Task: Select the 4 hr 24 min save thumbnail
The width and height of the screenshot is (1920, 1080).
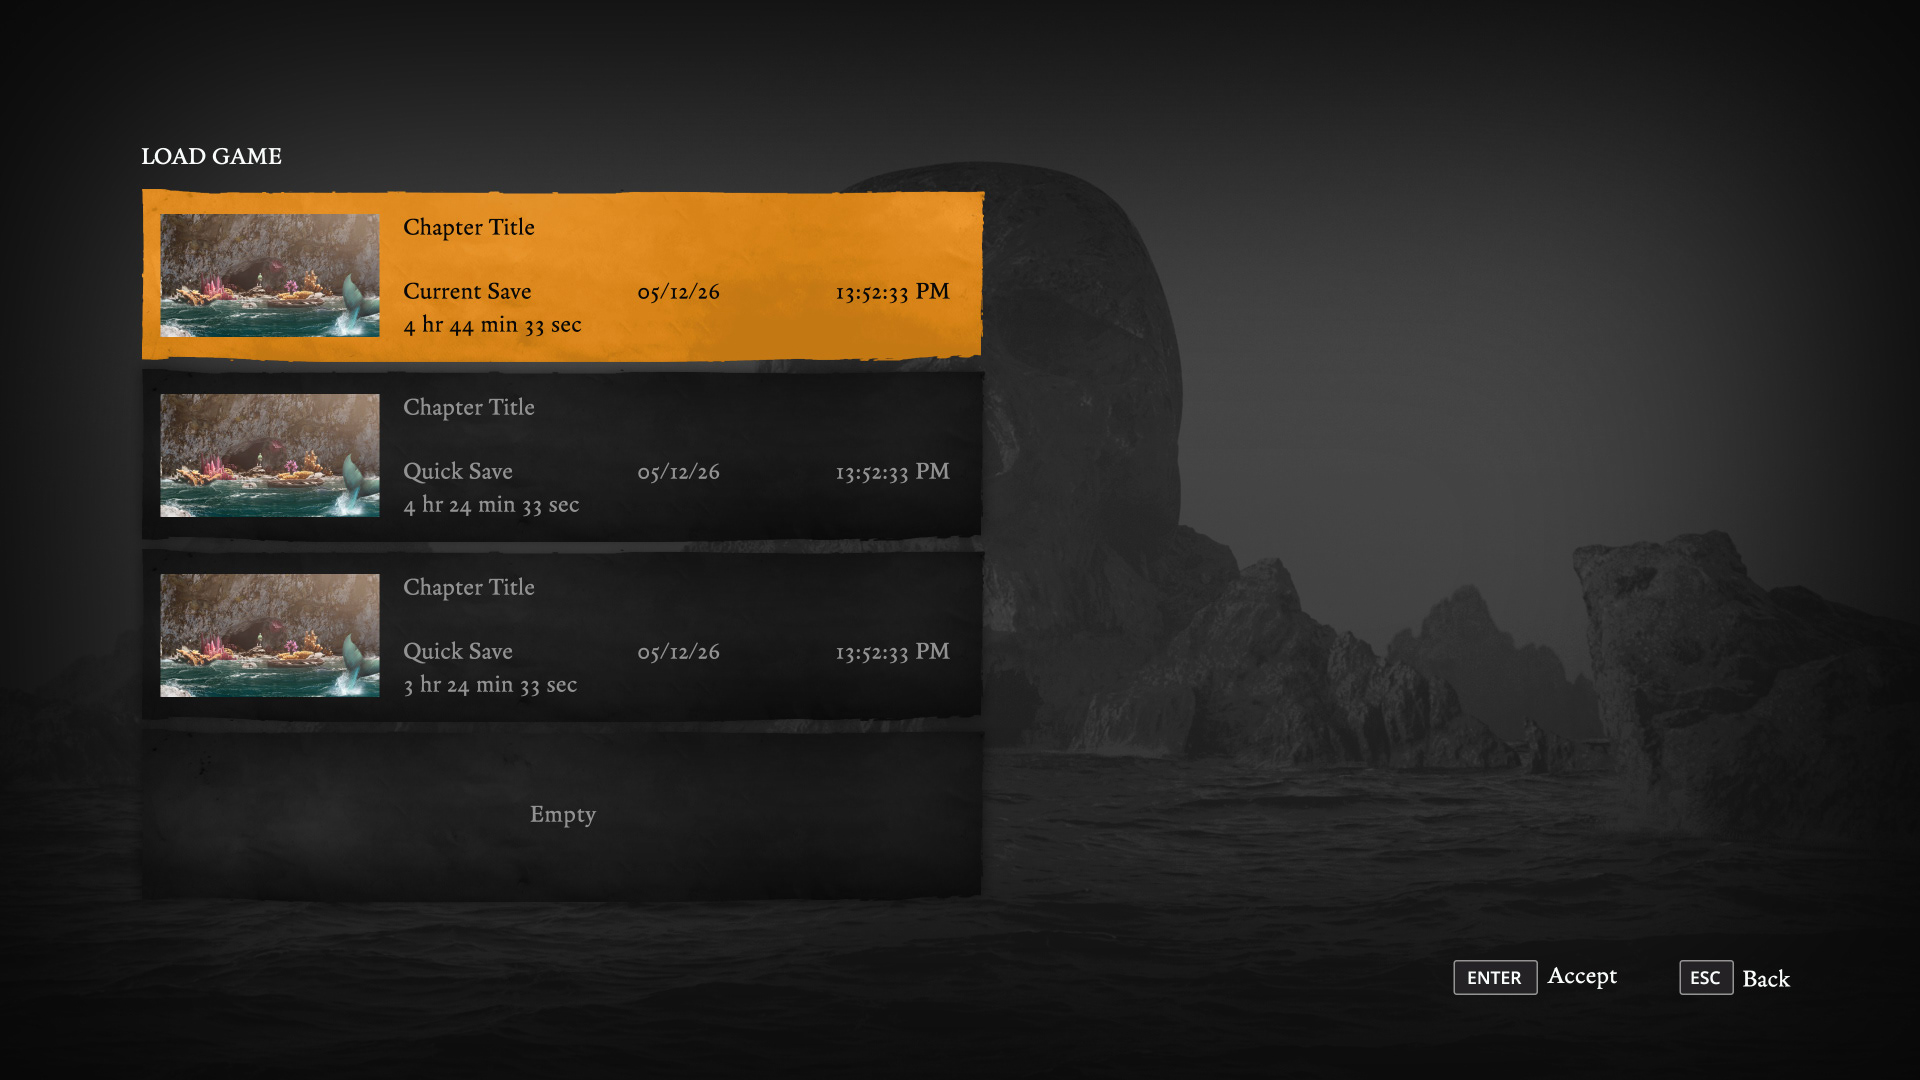Action: [269, 455]
